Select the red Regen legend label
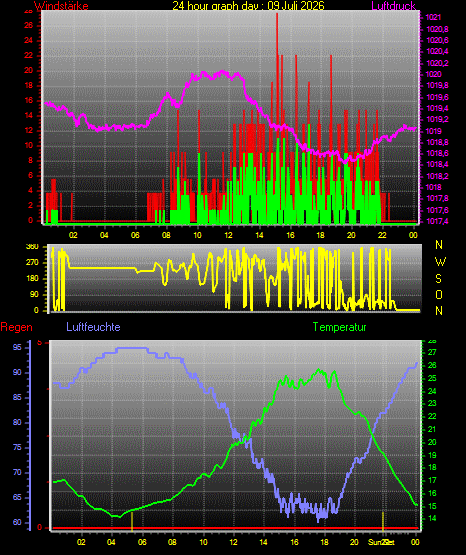Screen dimensions: 466x555 [x=16, y=327]
